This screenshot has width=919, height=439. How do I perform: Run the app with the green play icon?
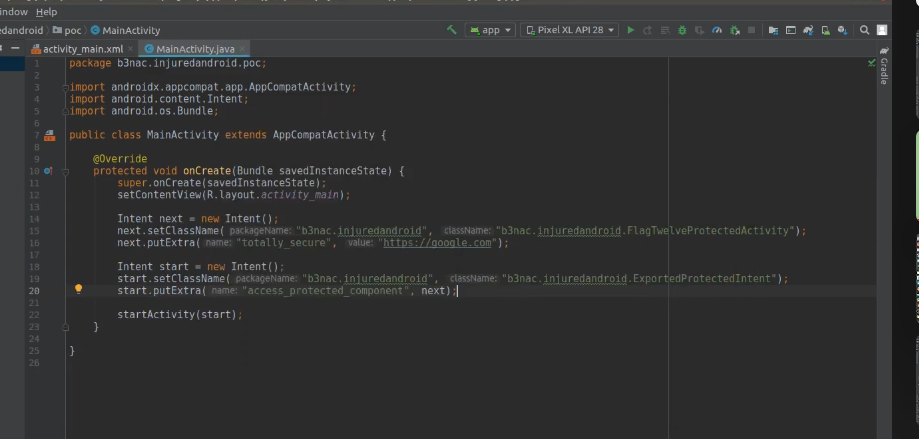tap(631, 30)
